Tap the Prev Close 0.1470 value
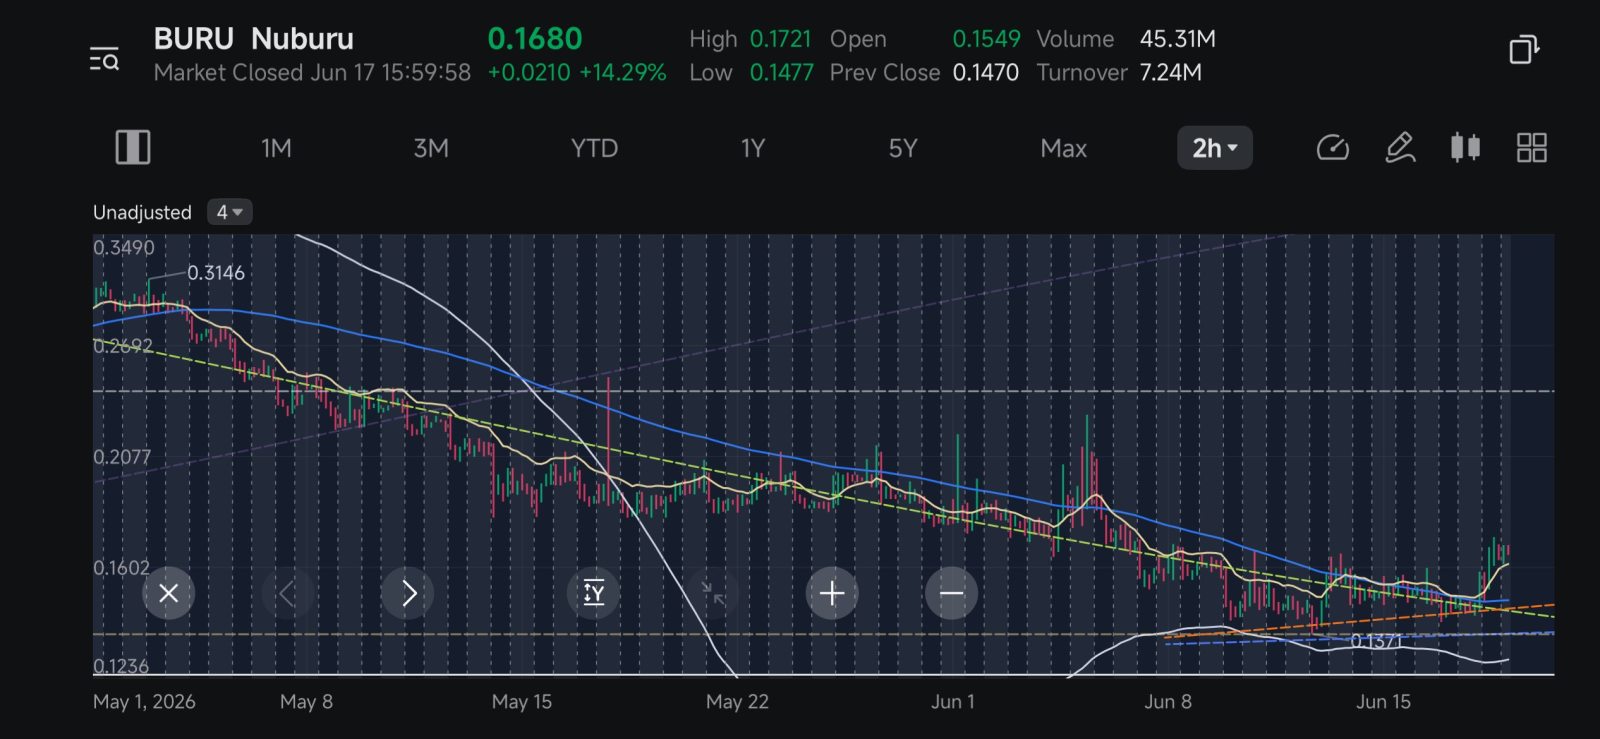The image size is (1600, 739). [x=985, y=72]
